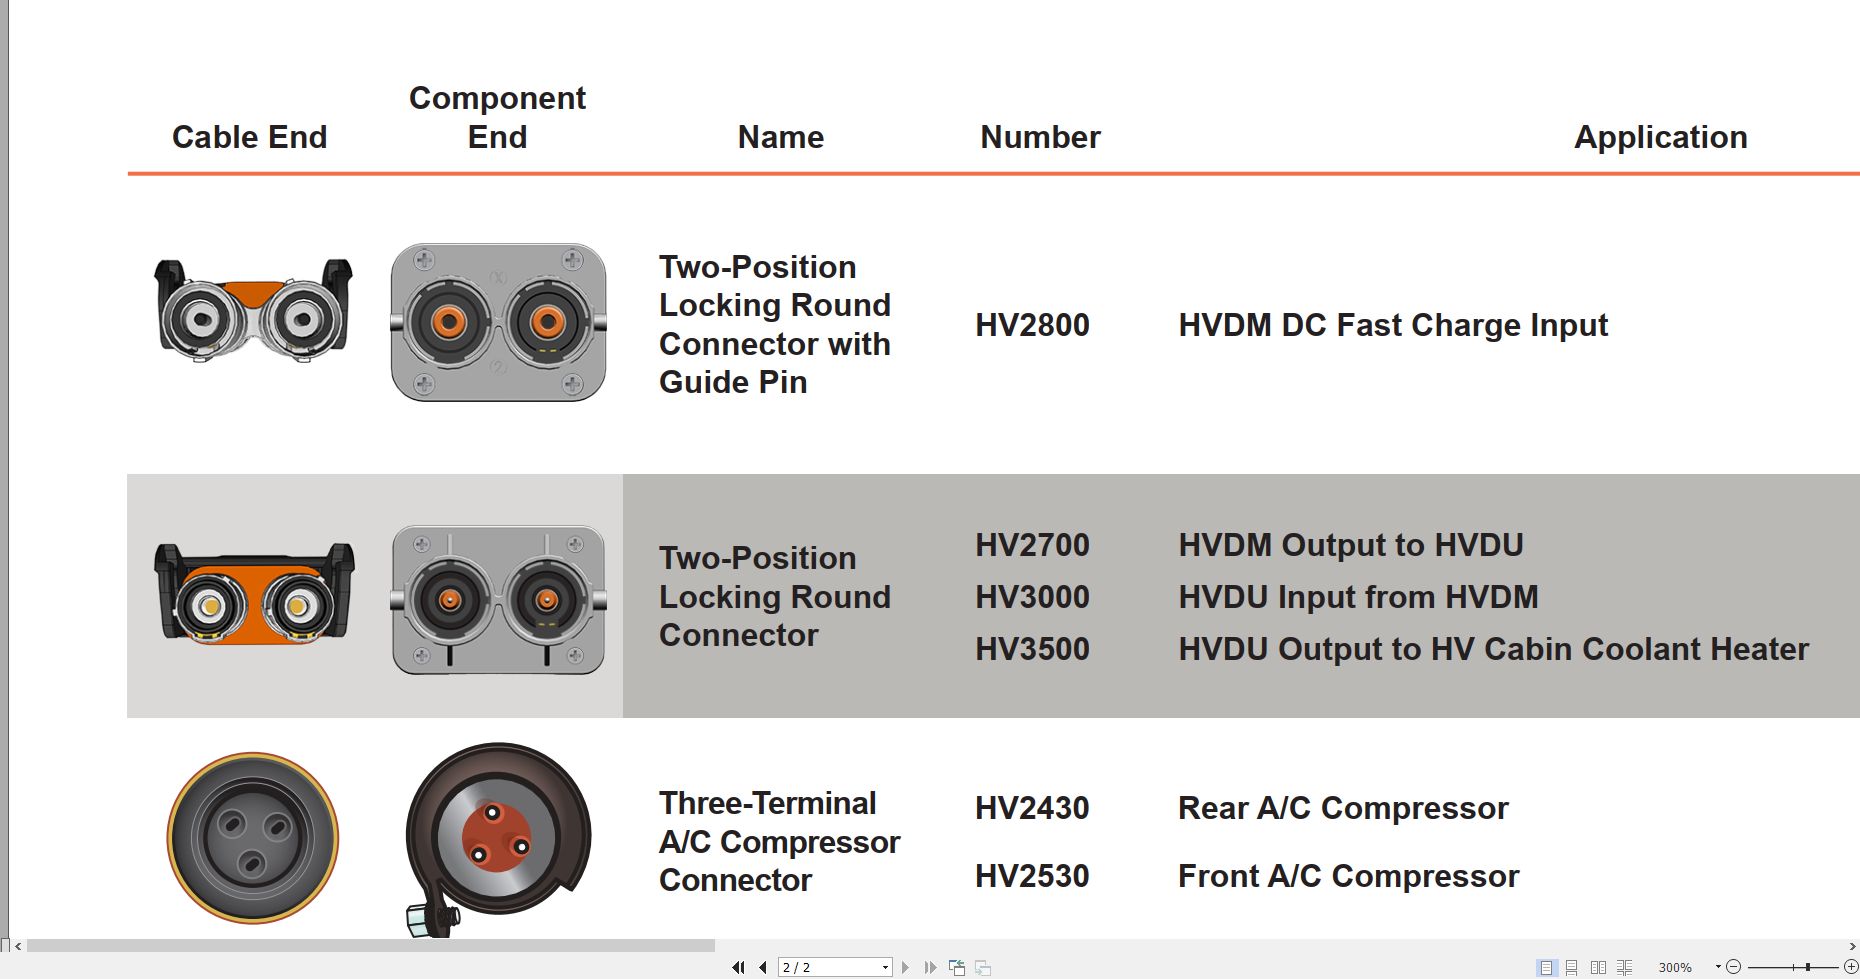1860x979 pixels.
Task: Open the page number dropdown
Action: (x=885, y=967)
